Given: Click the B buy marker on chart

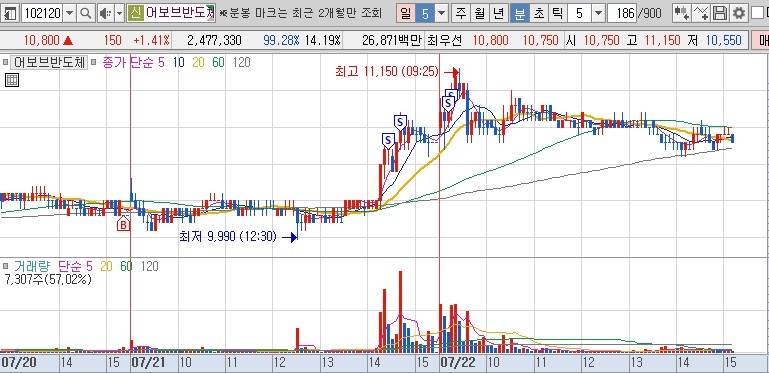Looking at the screenshot, I should (124, 224).
